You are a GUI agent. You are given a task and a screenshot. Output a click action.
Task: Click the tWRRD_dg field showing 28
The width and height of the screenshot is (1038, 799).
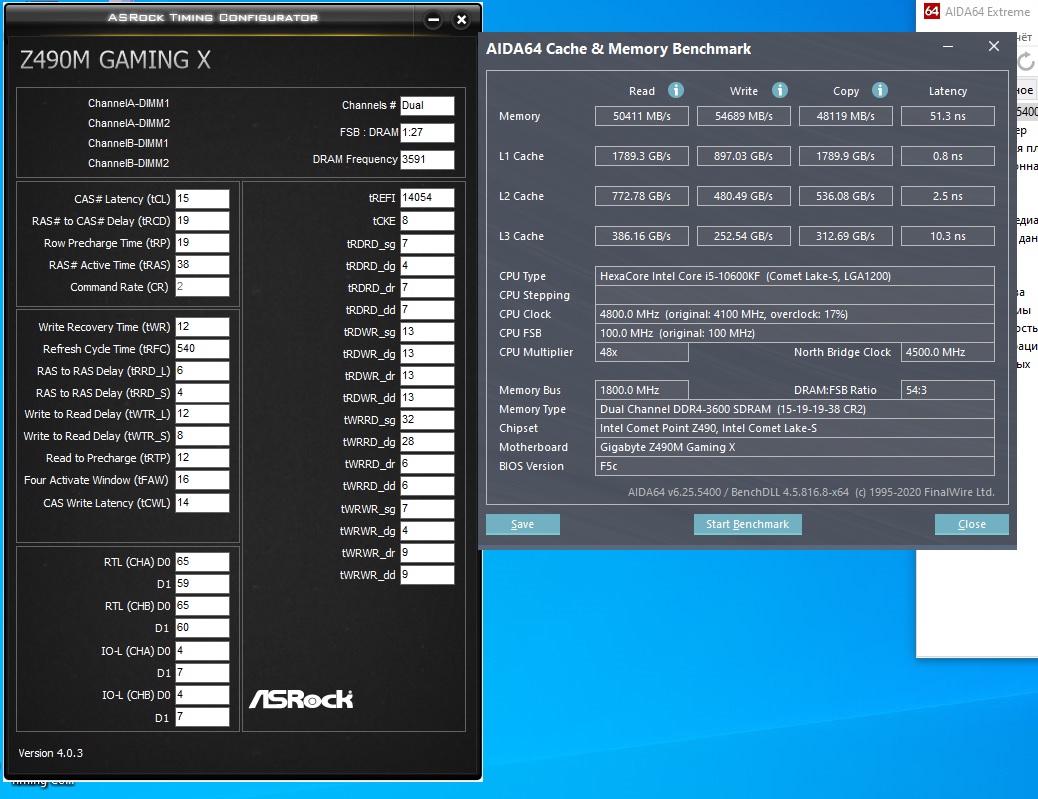point(428,442)
